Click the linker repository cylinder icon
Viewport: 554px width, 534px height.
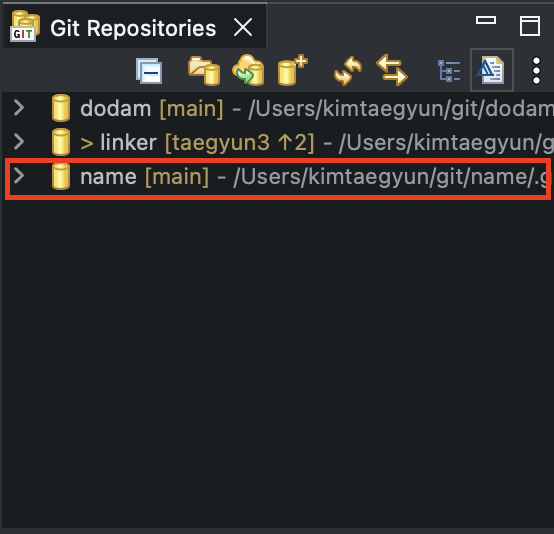coord(61,142)
